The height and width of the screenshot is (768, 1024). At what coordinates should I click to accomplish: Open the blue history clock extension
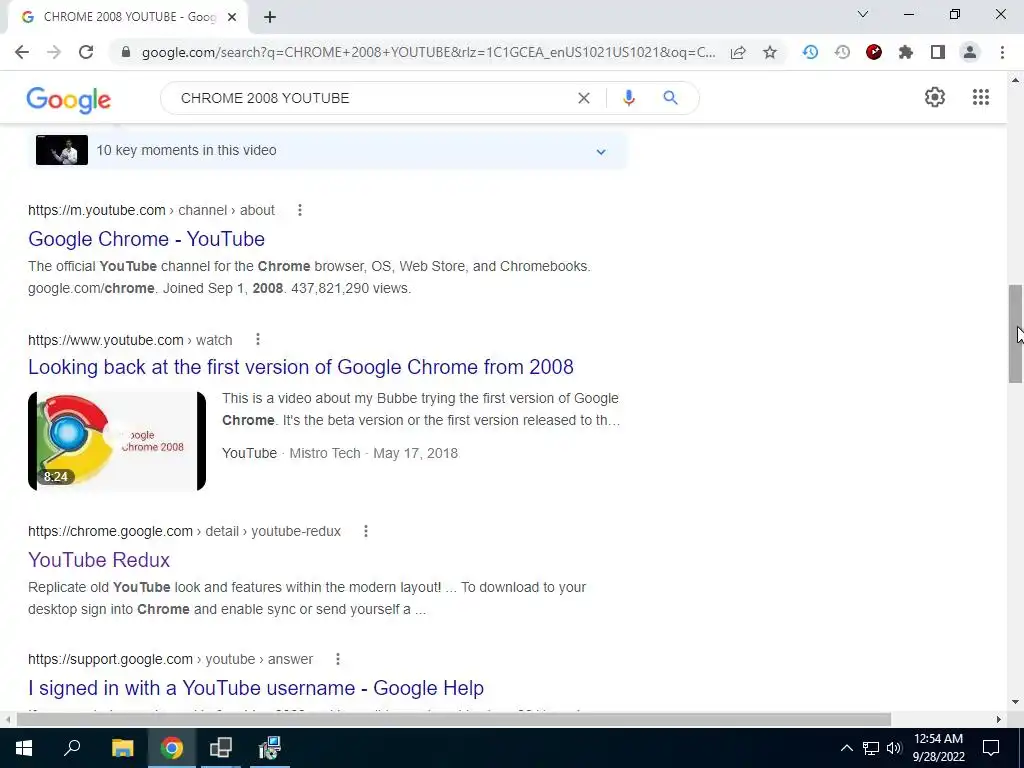810,52
